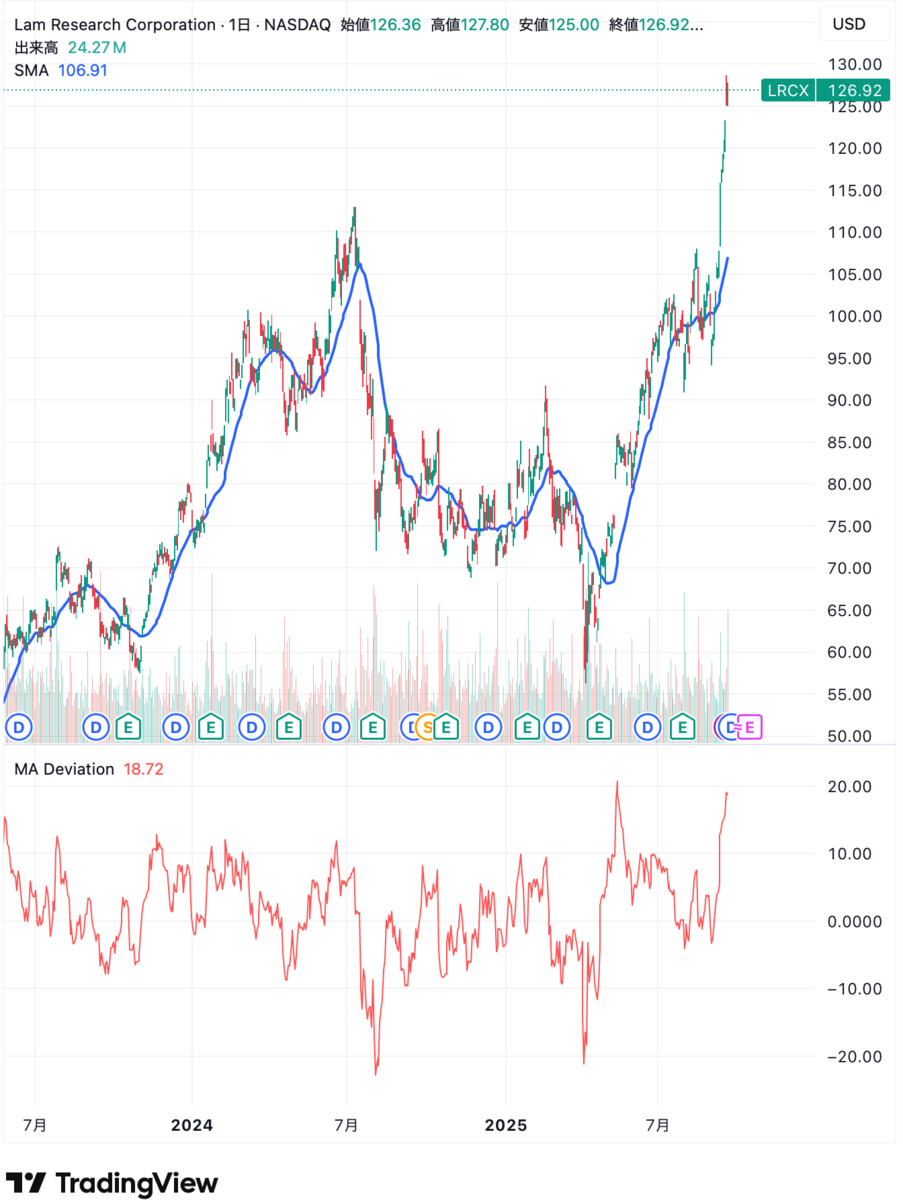Click the 安値125.00 low value
Image resolution: width=903 pixels, height=1200 pixels.
[x=561, y=25]
